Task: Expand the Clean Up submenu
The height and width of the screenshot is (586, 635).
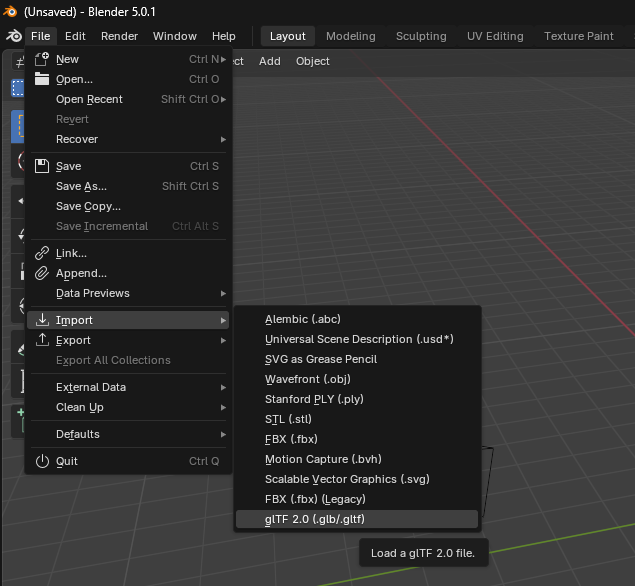Action: [x=128, y=407]
